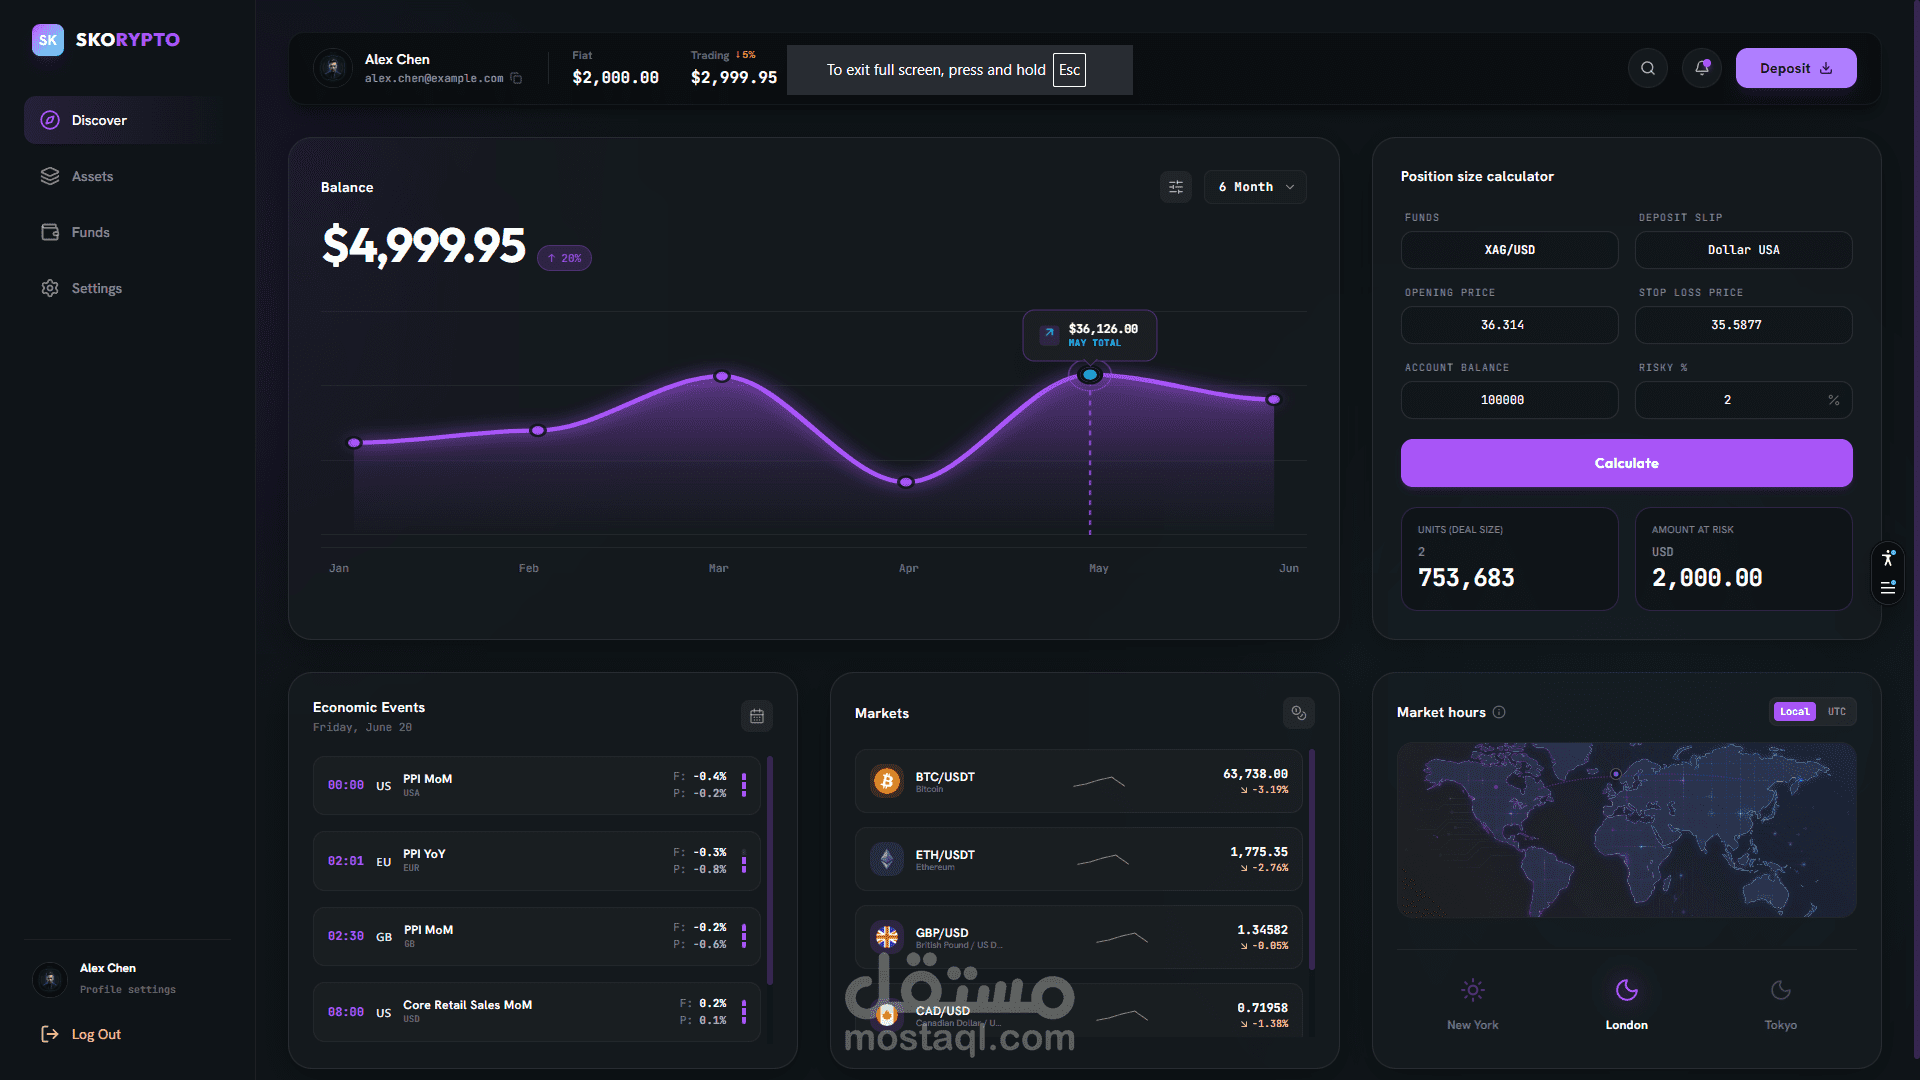
Task: Click the May total tooltip arrow icon
Action: (1049, 334)
